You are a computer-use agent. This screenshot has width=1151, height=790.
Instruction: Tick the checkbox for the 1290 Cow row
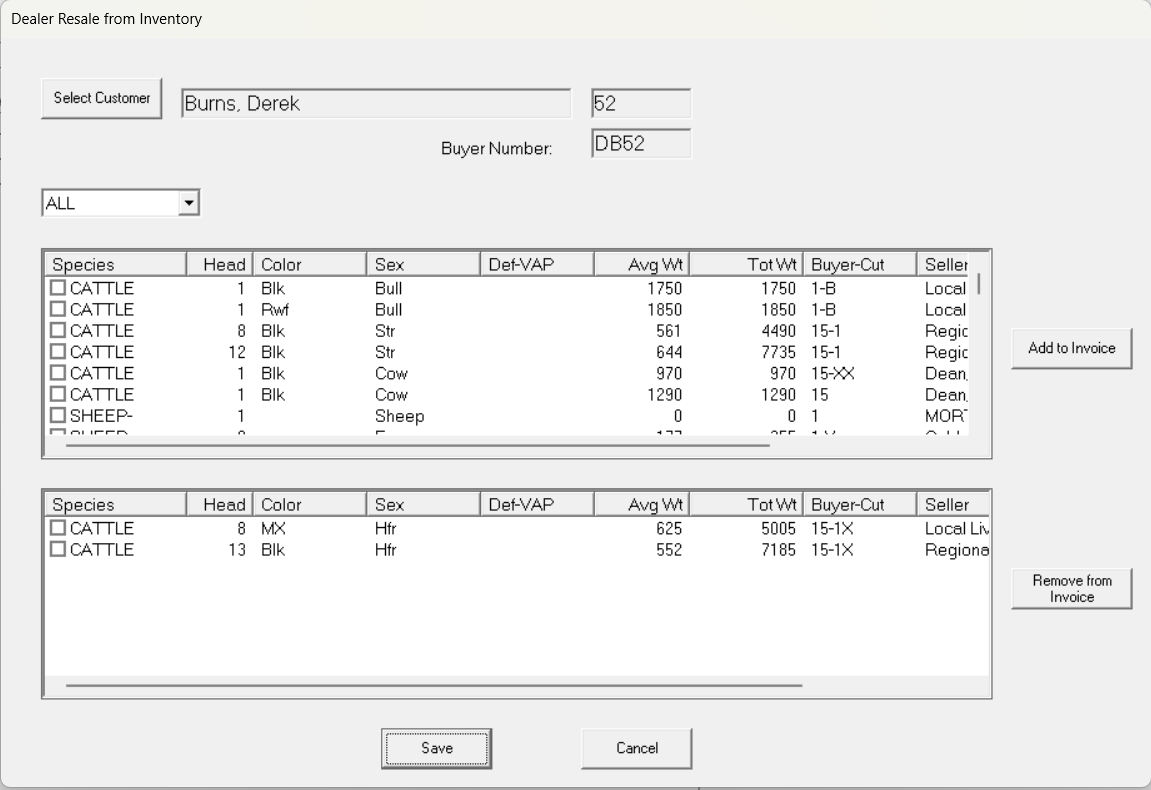57,394
